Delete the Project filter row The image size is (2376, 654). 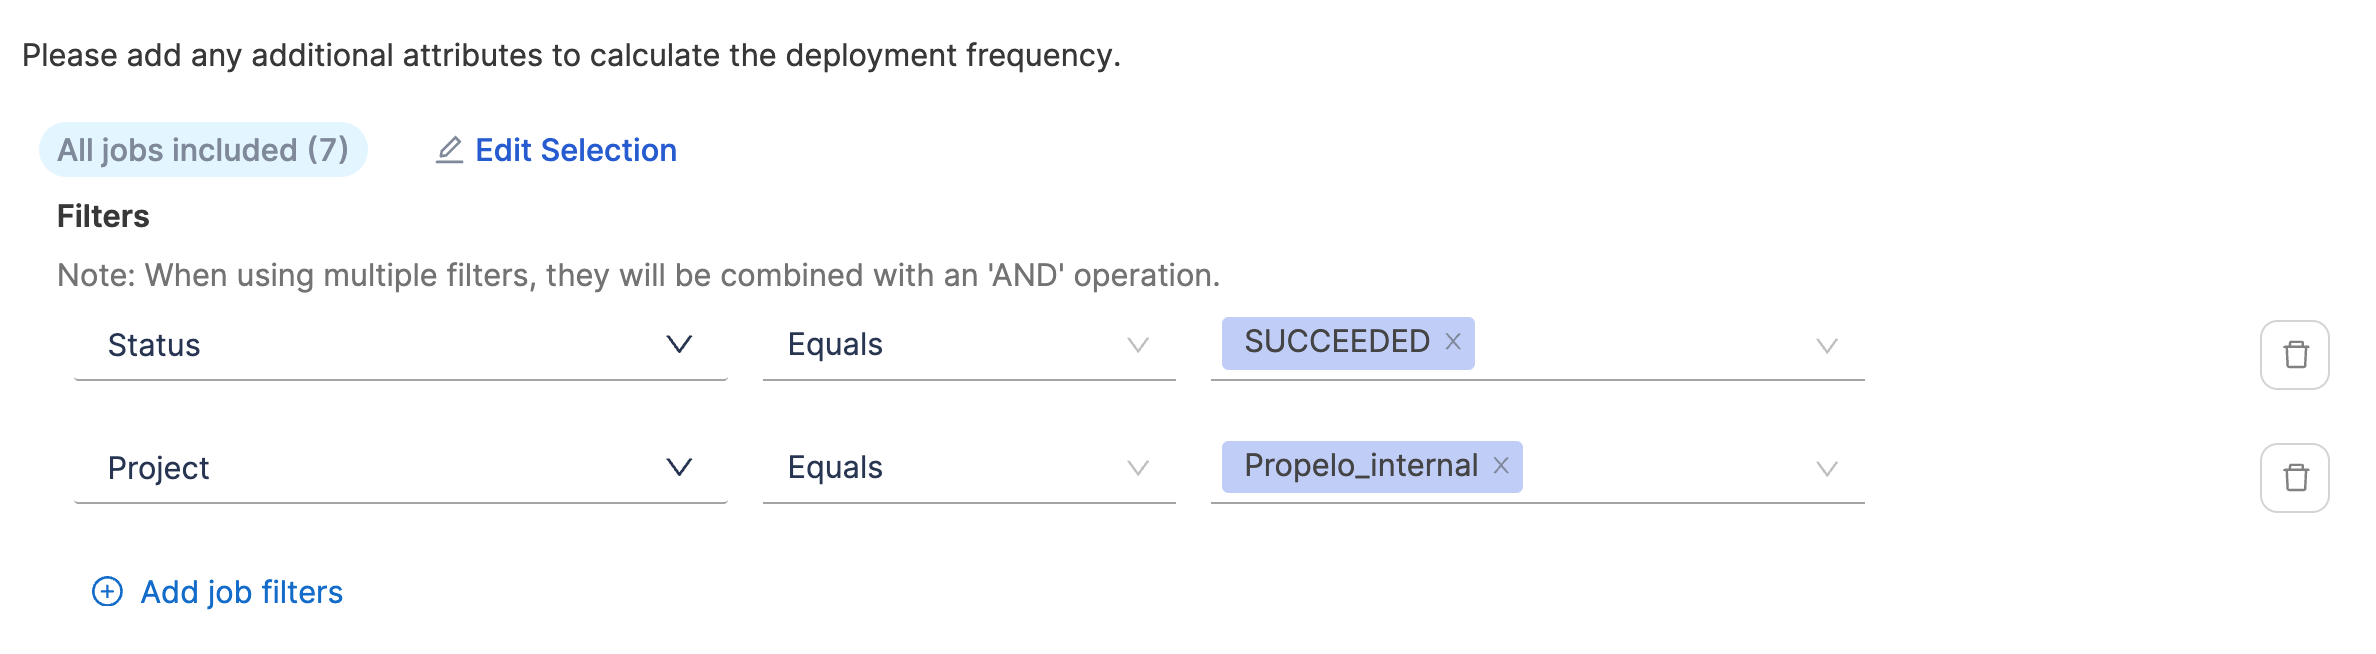click(2295, 478)
